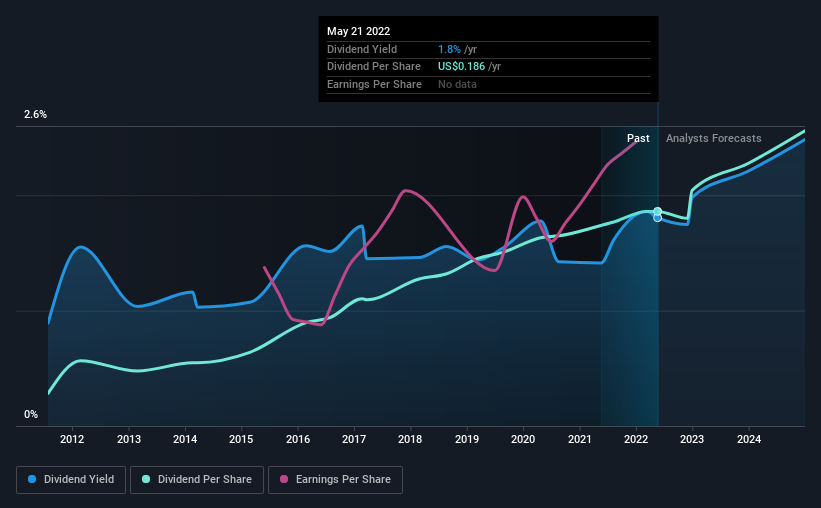
Task: Toggle the Dividend Yield legend button
Action: (x=71, y=480)
